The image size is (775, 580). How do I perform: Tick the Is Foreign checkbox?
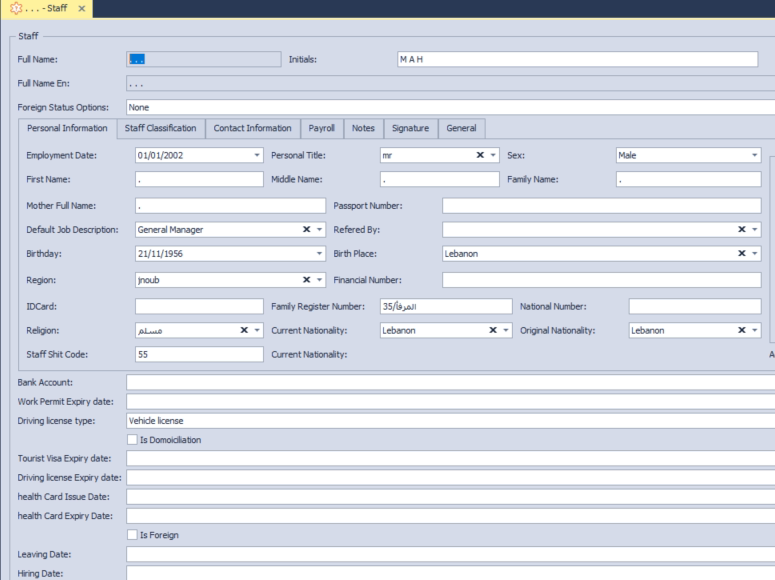coord(134,535)
